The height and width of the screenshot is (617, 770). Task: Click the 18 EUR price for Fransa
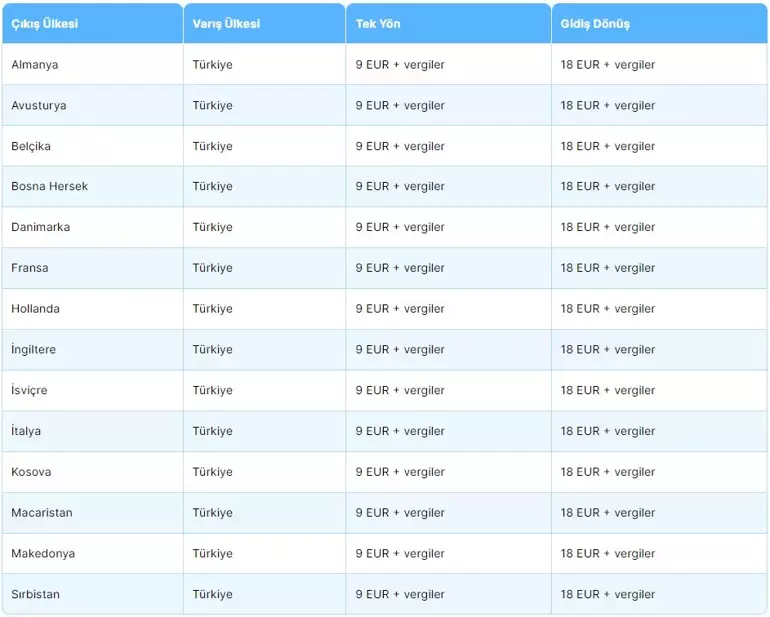point(608,268)
